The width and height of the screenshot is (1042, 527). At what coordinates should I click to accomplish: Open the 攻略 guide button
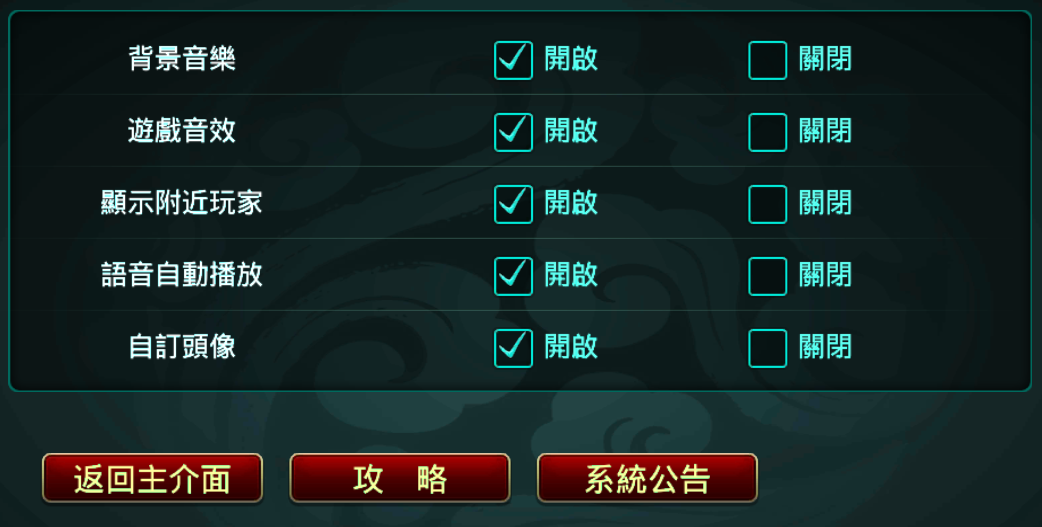click(x=400, y=479)
